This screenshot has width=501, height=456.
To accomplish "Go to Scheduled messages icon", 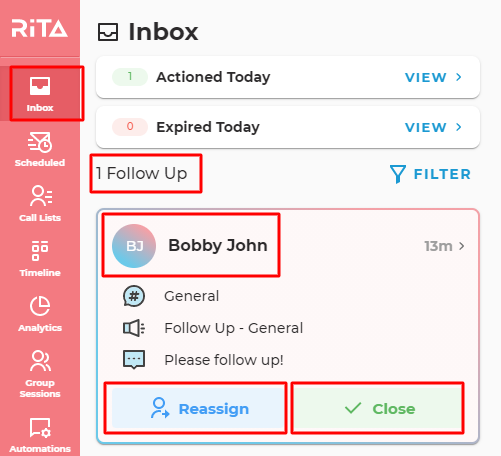I will click(40, 142).
